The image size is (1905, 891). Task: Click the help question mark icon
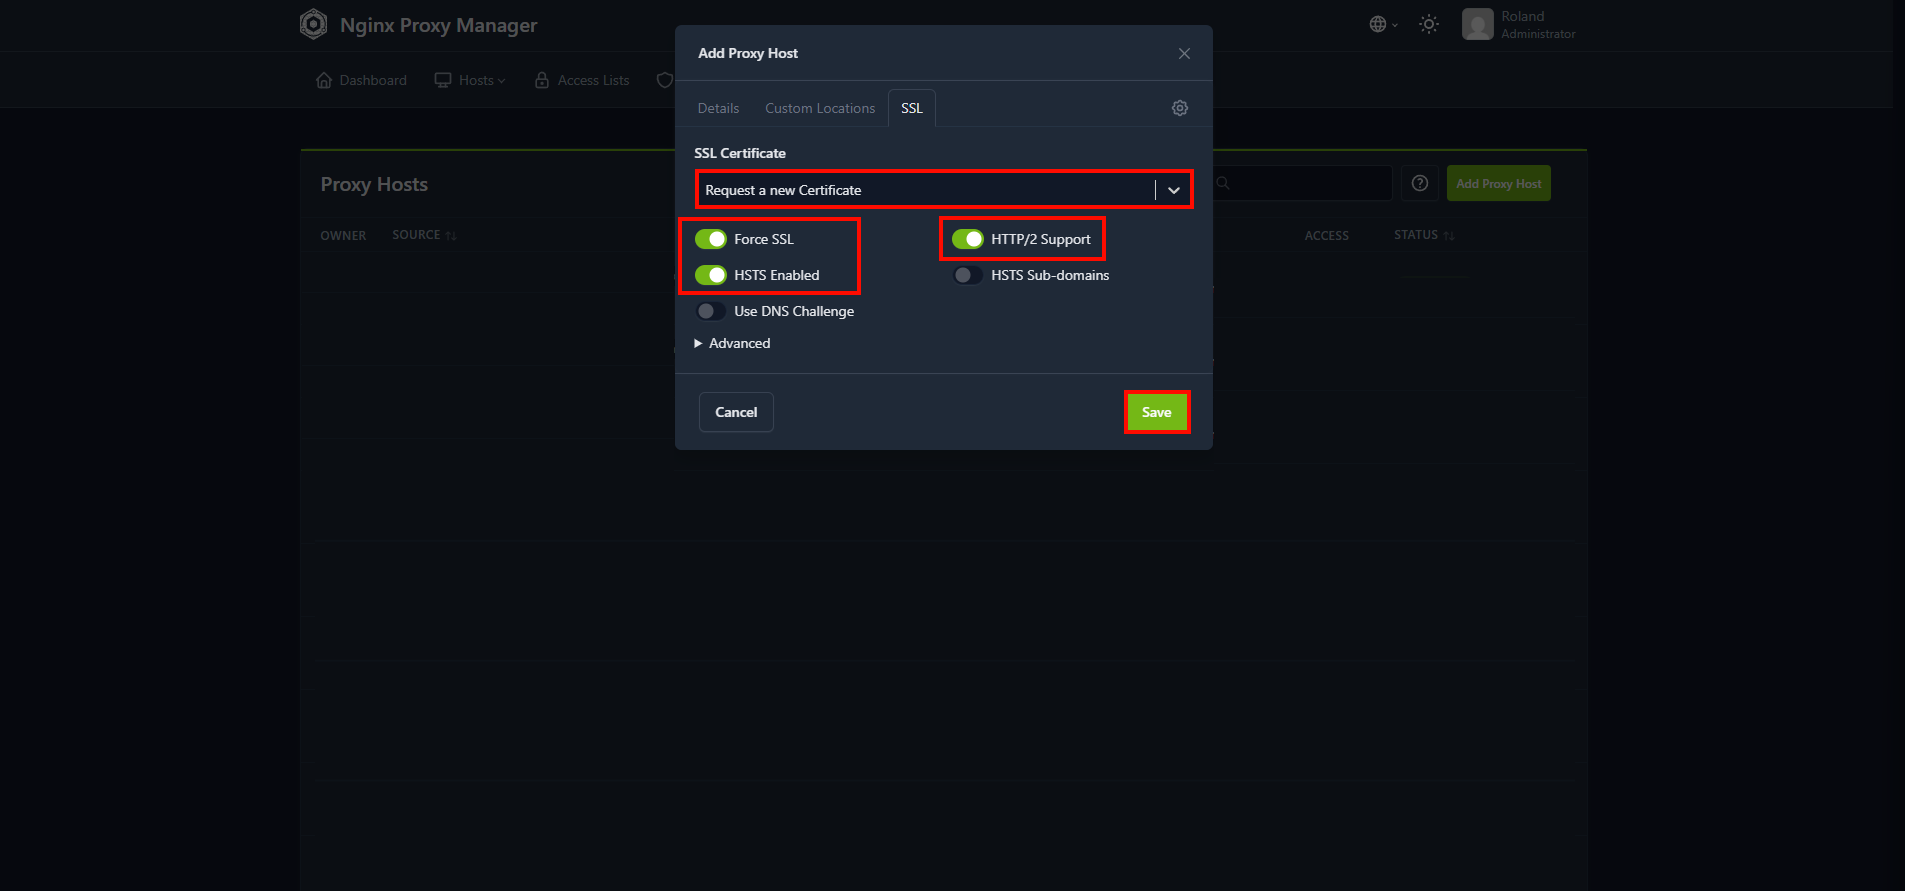pyautogui.click(x=1419, y=183)
